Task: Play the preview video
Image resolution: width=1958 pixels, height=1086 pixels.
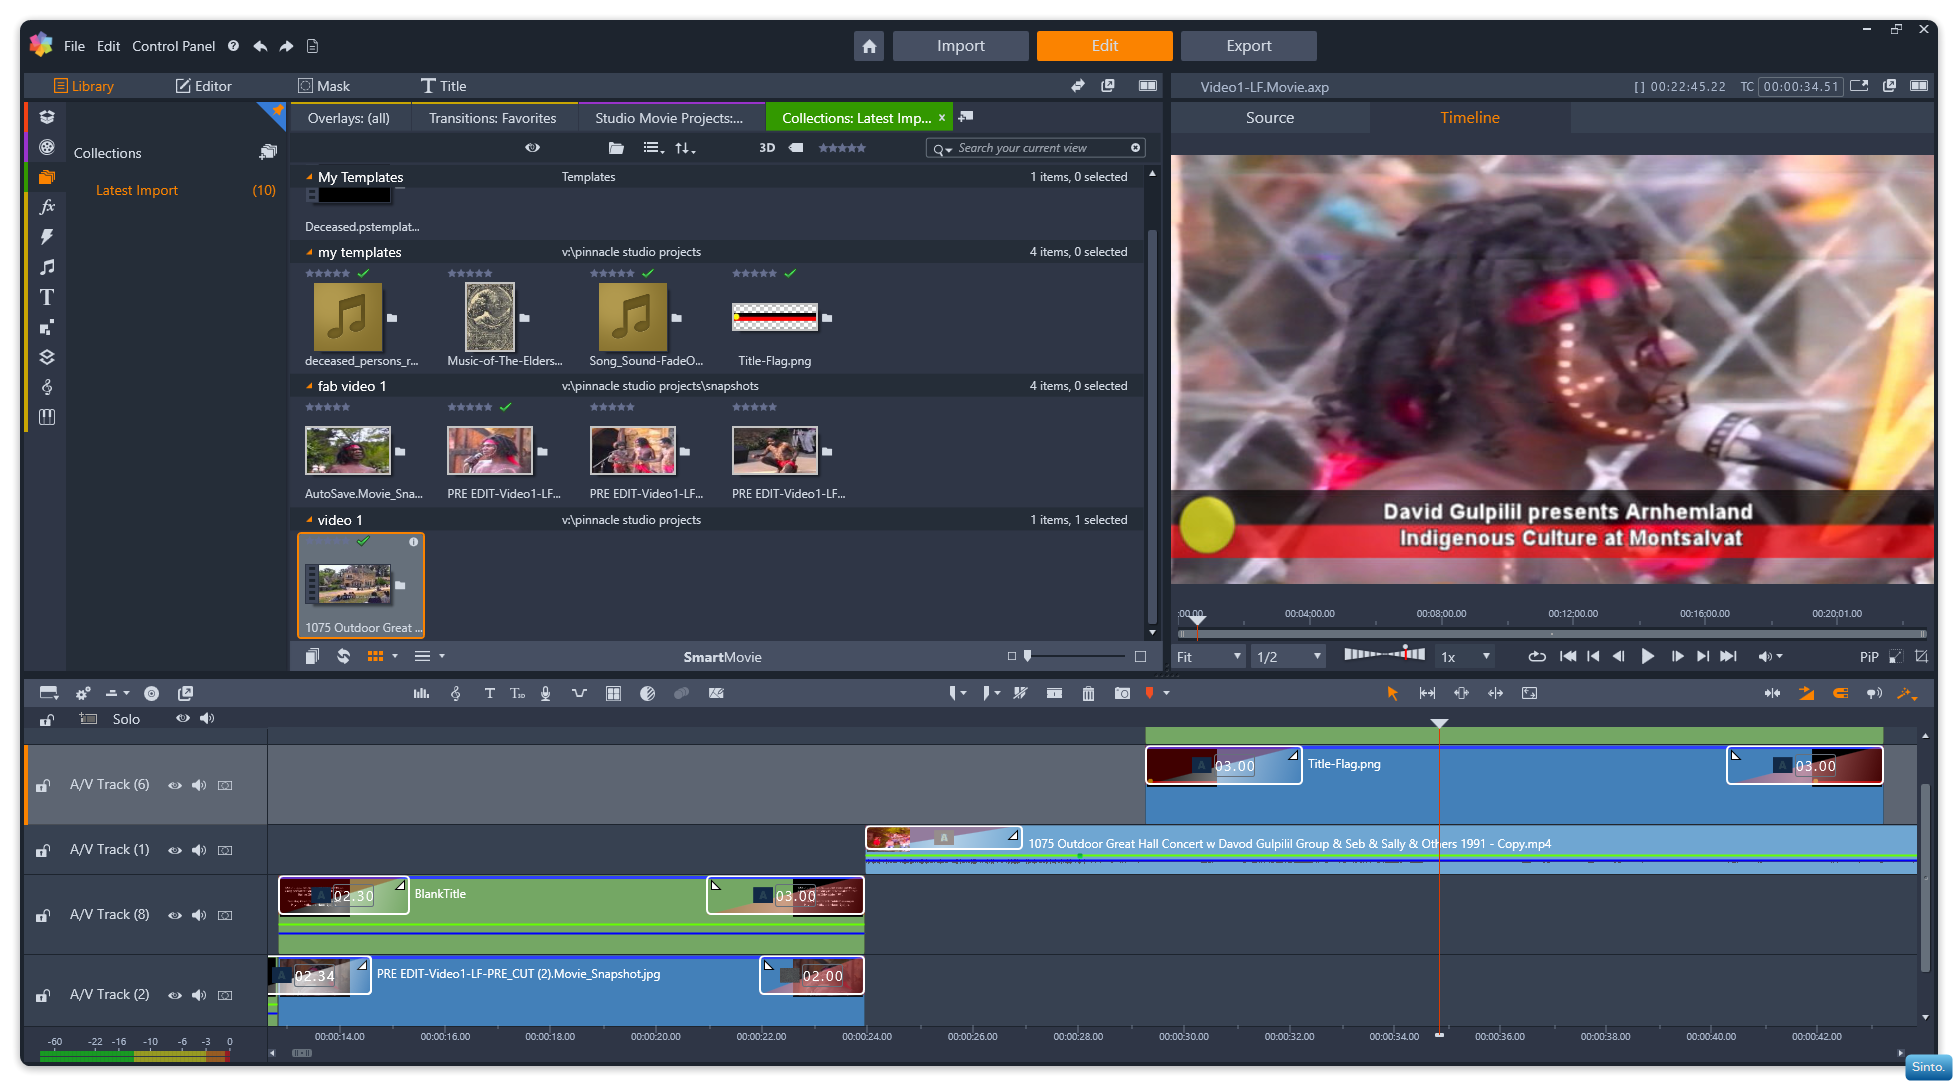Action: (x=1647, y=657)
